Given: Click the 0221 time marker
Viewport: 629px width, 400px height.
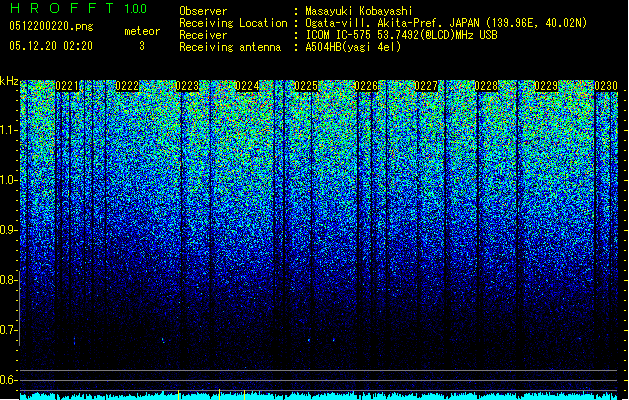Looking at the screenshot, I should tap(67, 86).
